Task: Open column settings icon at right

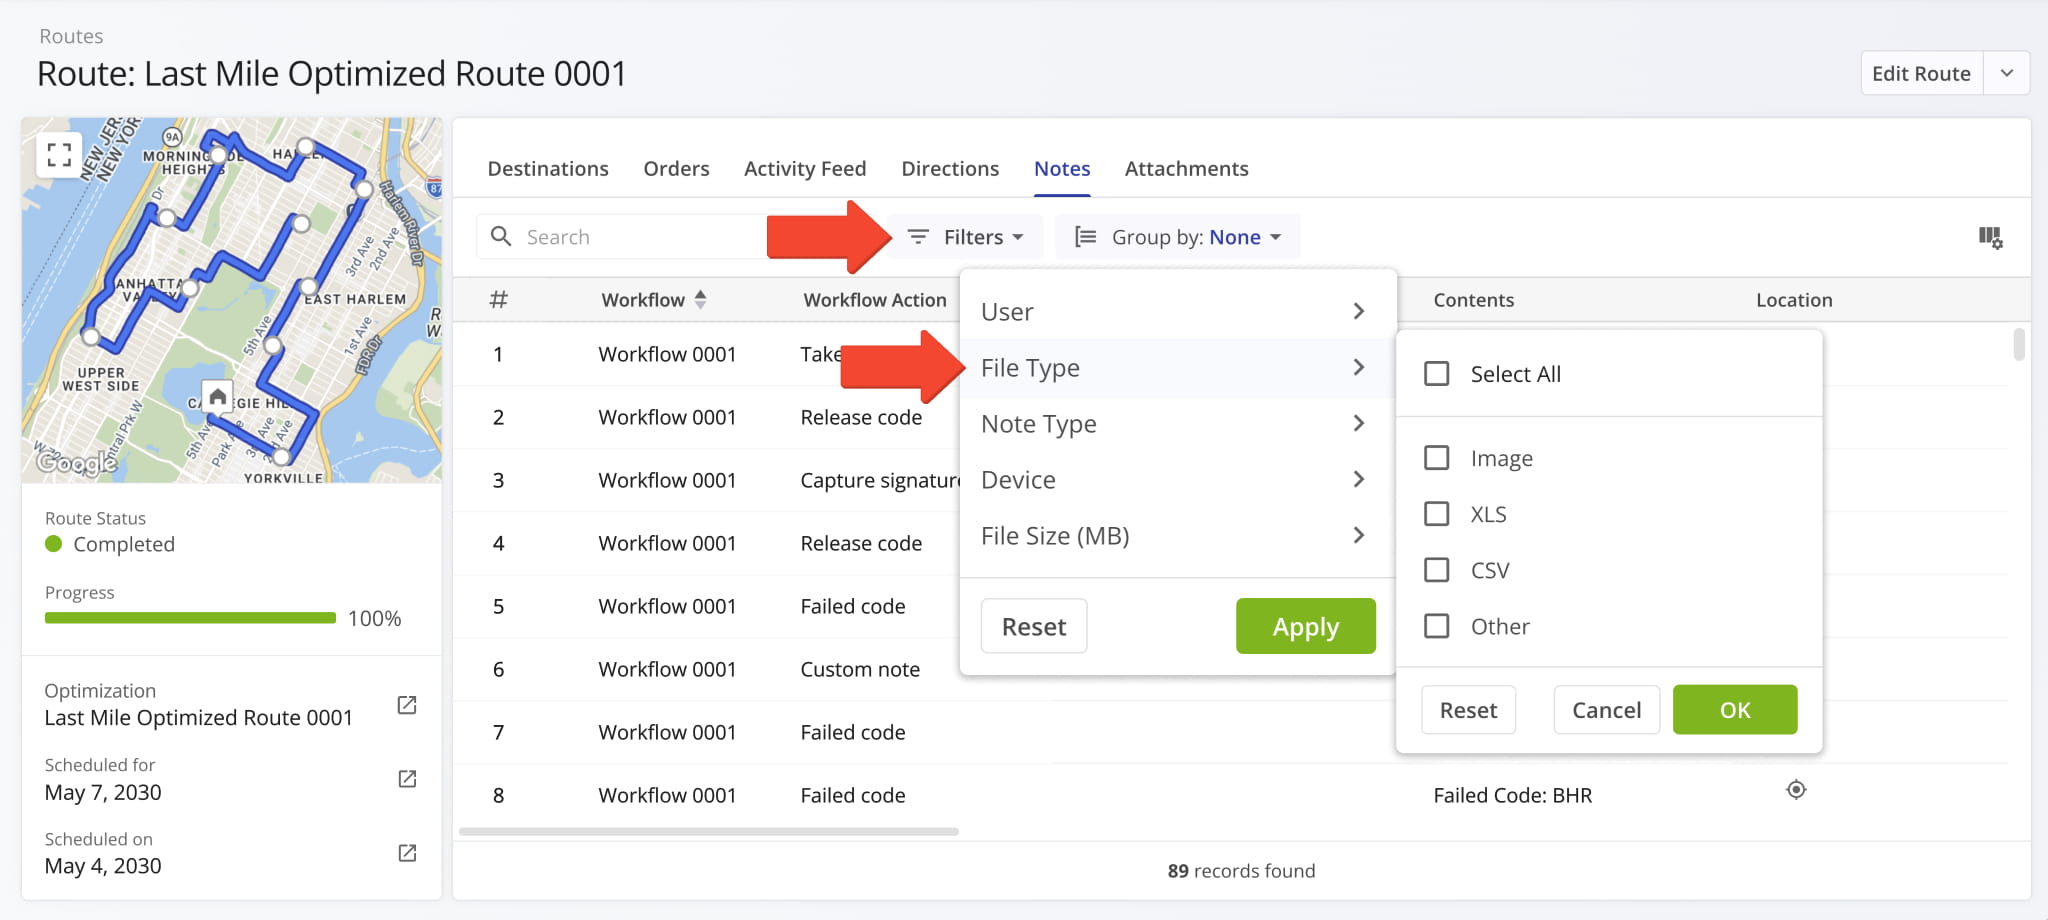Action: pyautogui.click(x=1989, y=237)
